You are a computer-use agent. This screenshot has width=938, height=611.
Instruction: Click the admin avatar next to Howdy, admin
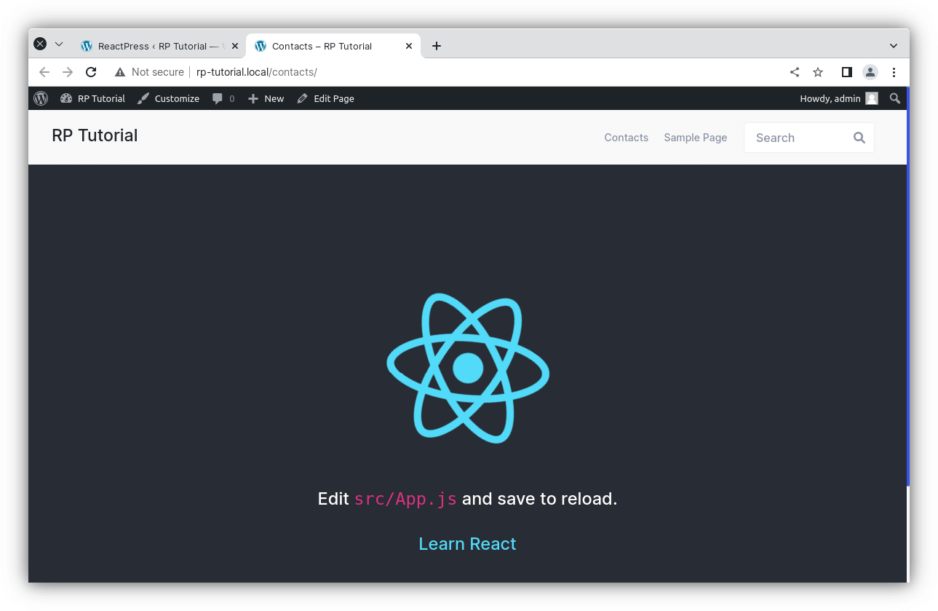870,98
